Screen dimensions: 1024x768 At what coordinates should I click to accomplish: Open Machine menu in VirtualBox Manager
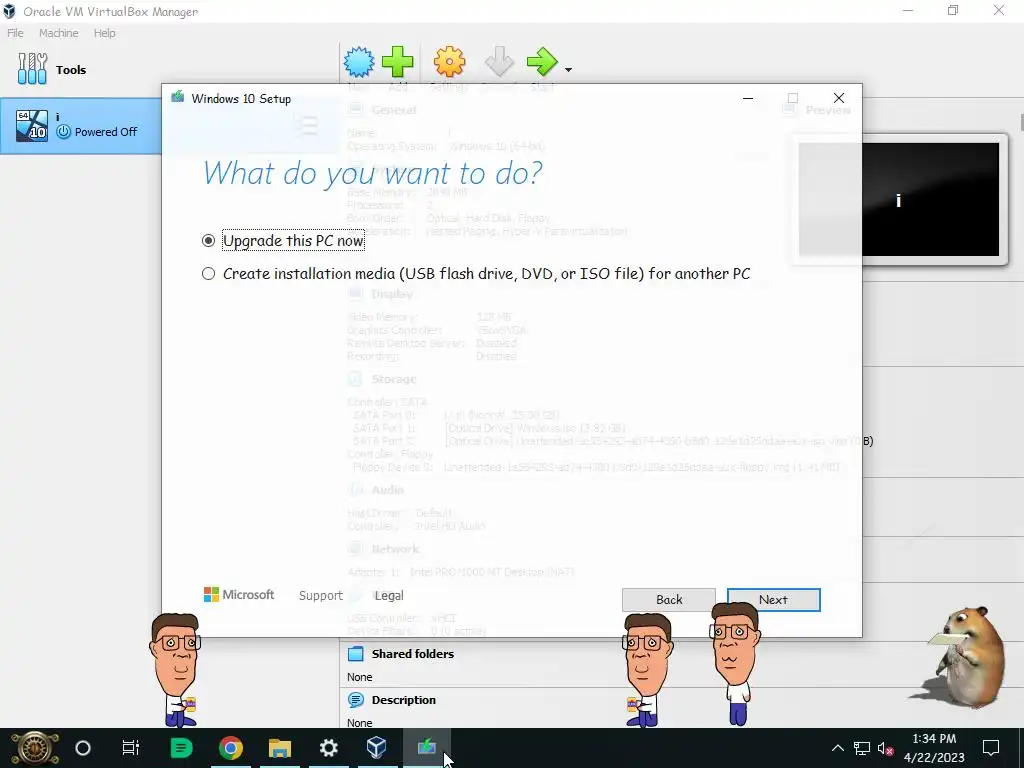tap(58, 33)
